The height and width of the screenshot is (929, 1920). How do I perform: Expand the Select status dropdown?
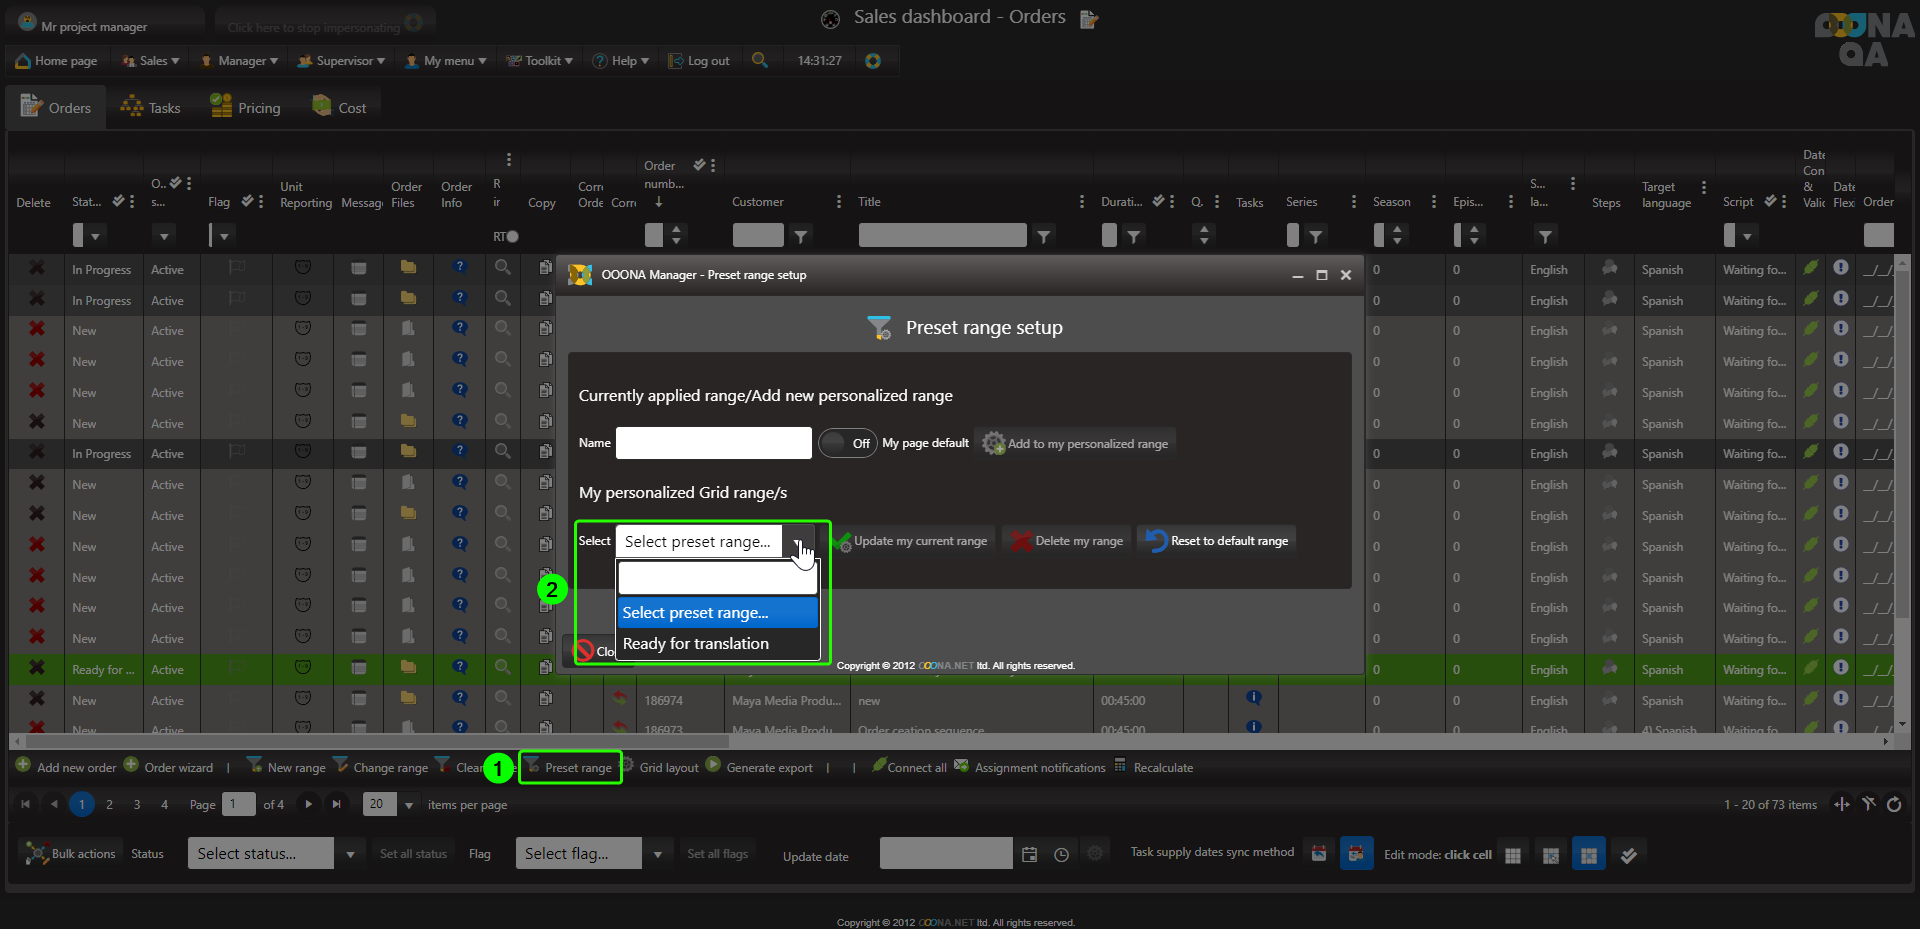pos(350,855)
